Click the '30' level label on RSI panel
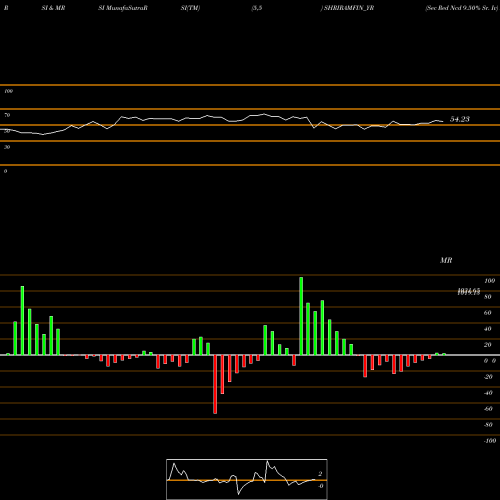The image size is (500, 500). coord(7,147)
